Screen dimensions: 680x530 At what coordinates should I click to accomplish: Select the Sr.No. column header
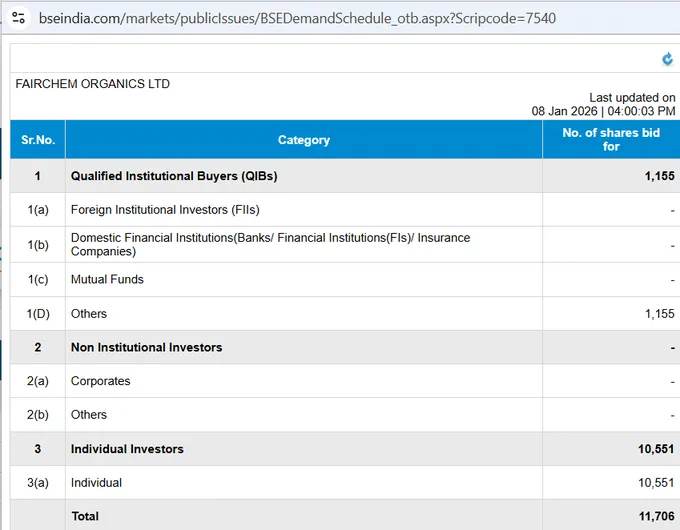pyautogui.click(x=38, y=140)
